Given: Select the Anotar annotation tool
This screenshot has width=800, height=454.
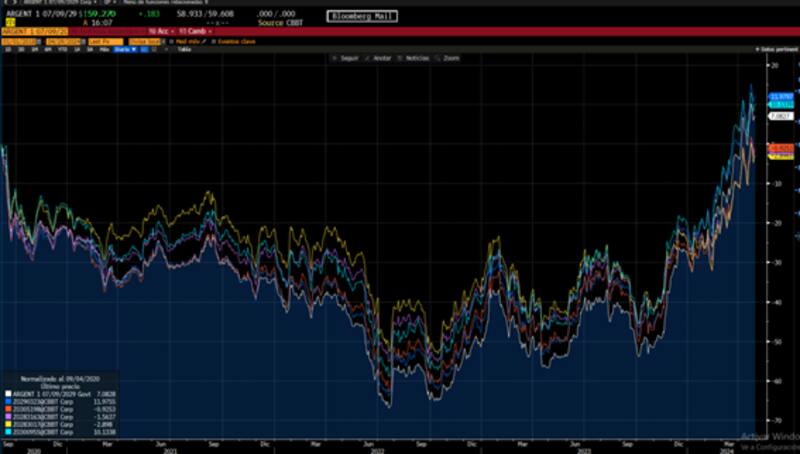Looking at the screenshot, I should 381,59.
